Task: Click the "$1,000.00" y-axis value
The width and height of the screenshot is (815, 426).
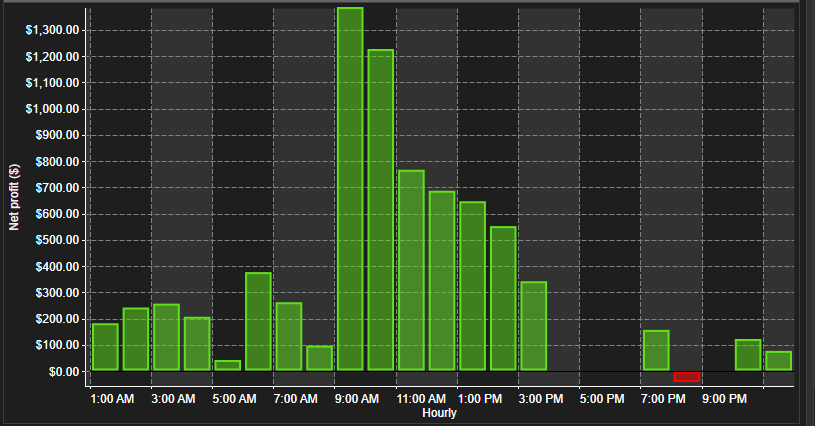Action: pos(52,109)
